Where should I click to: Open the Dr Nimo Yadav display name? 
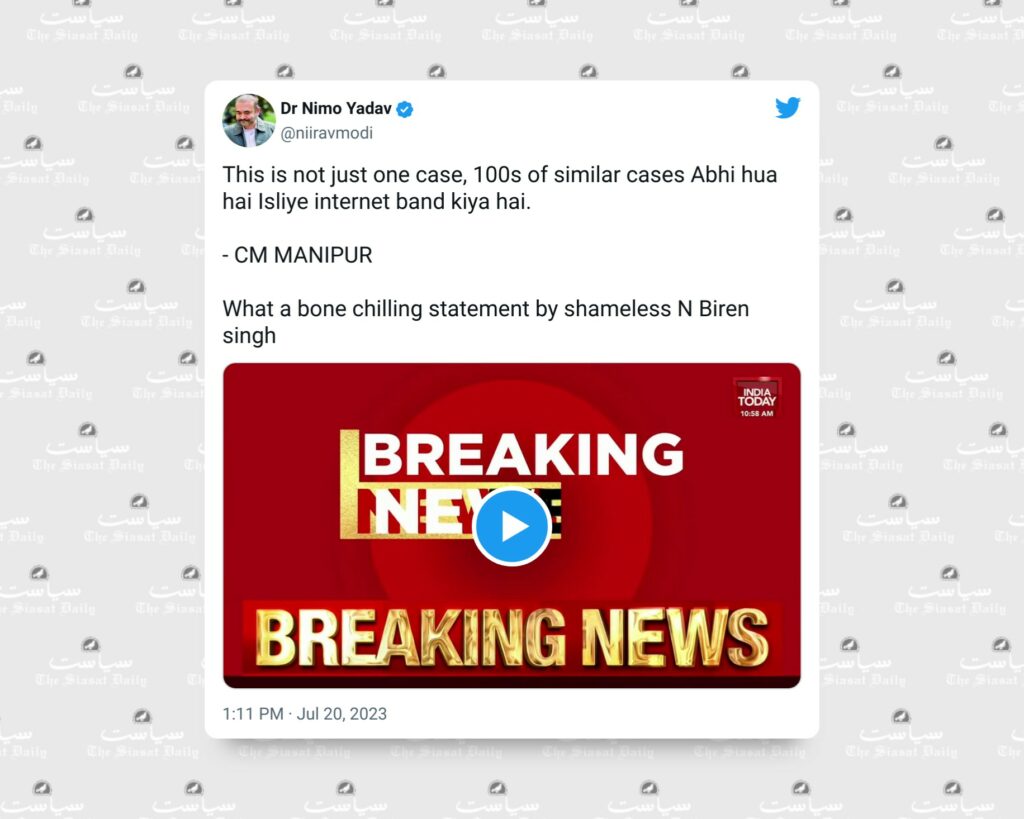336,108
